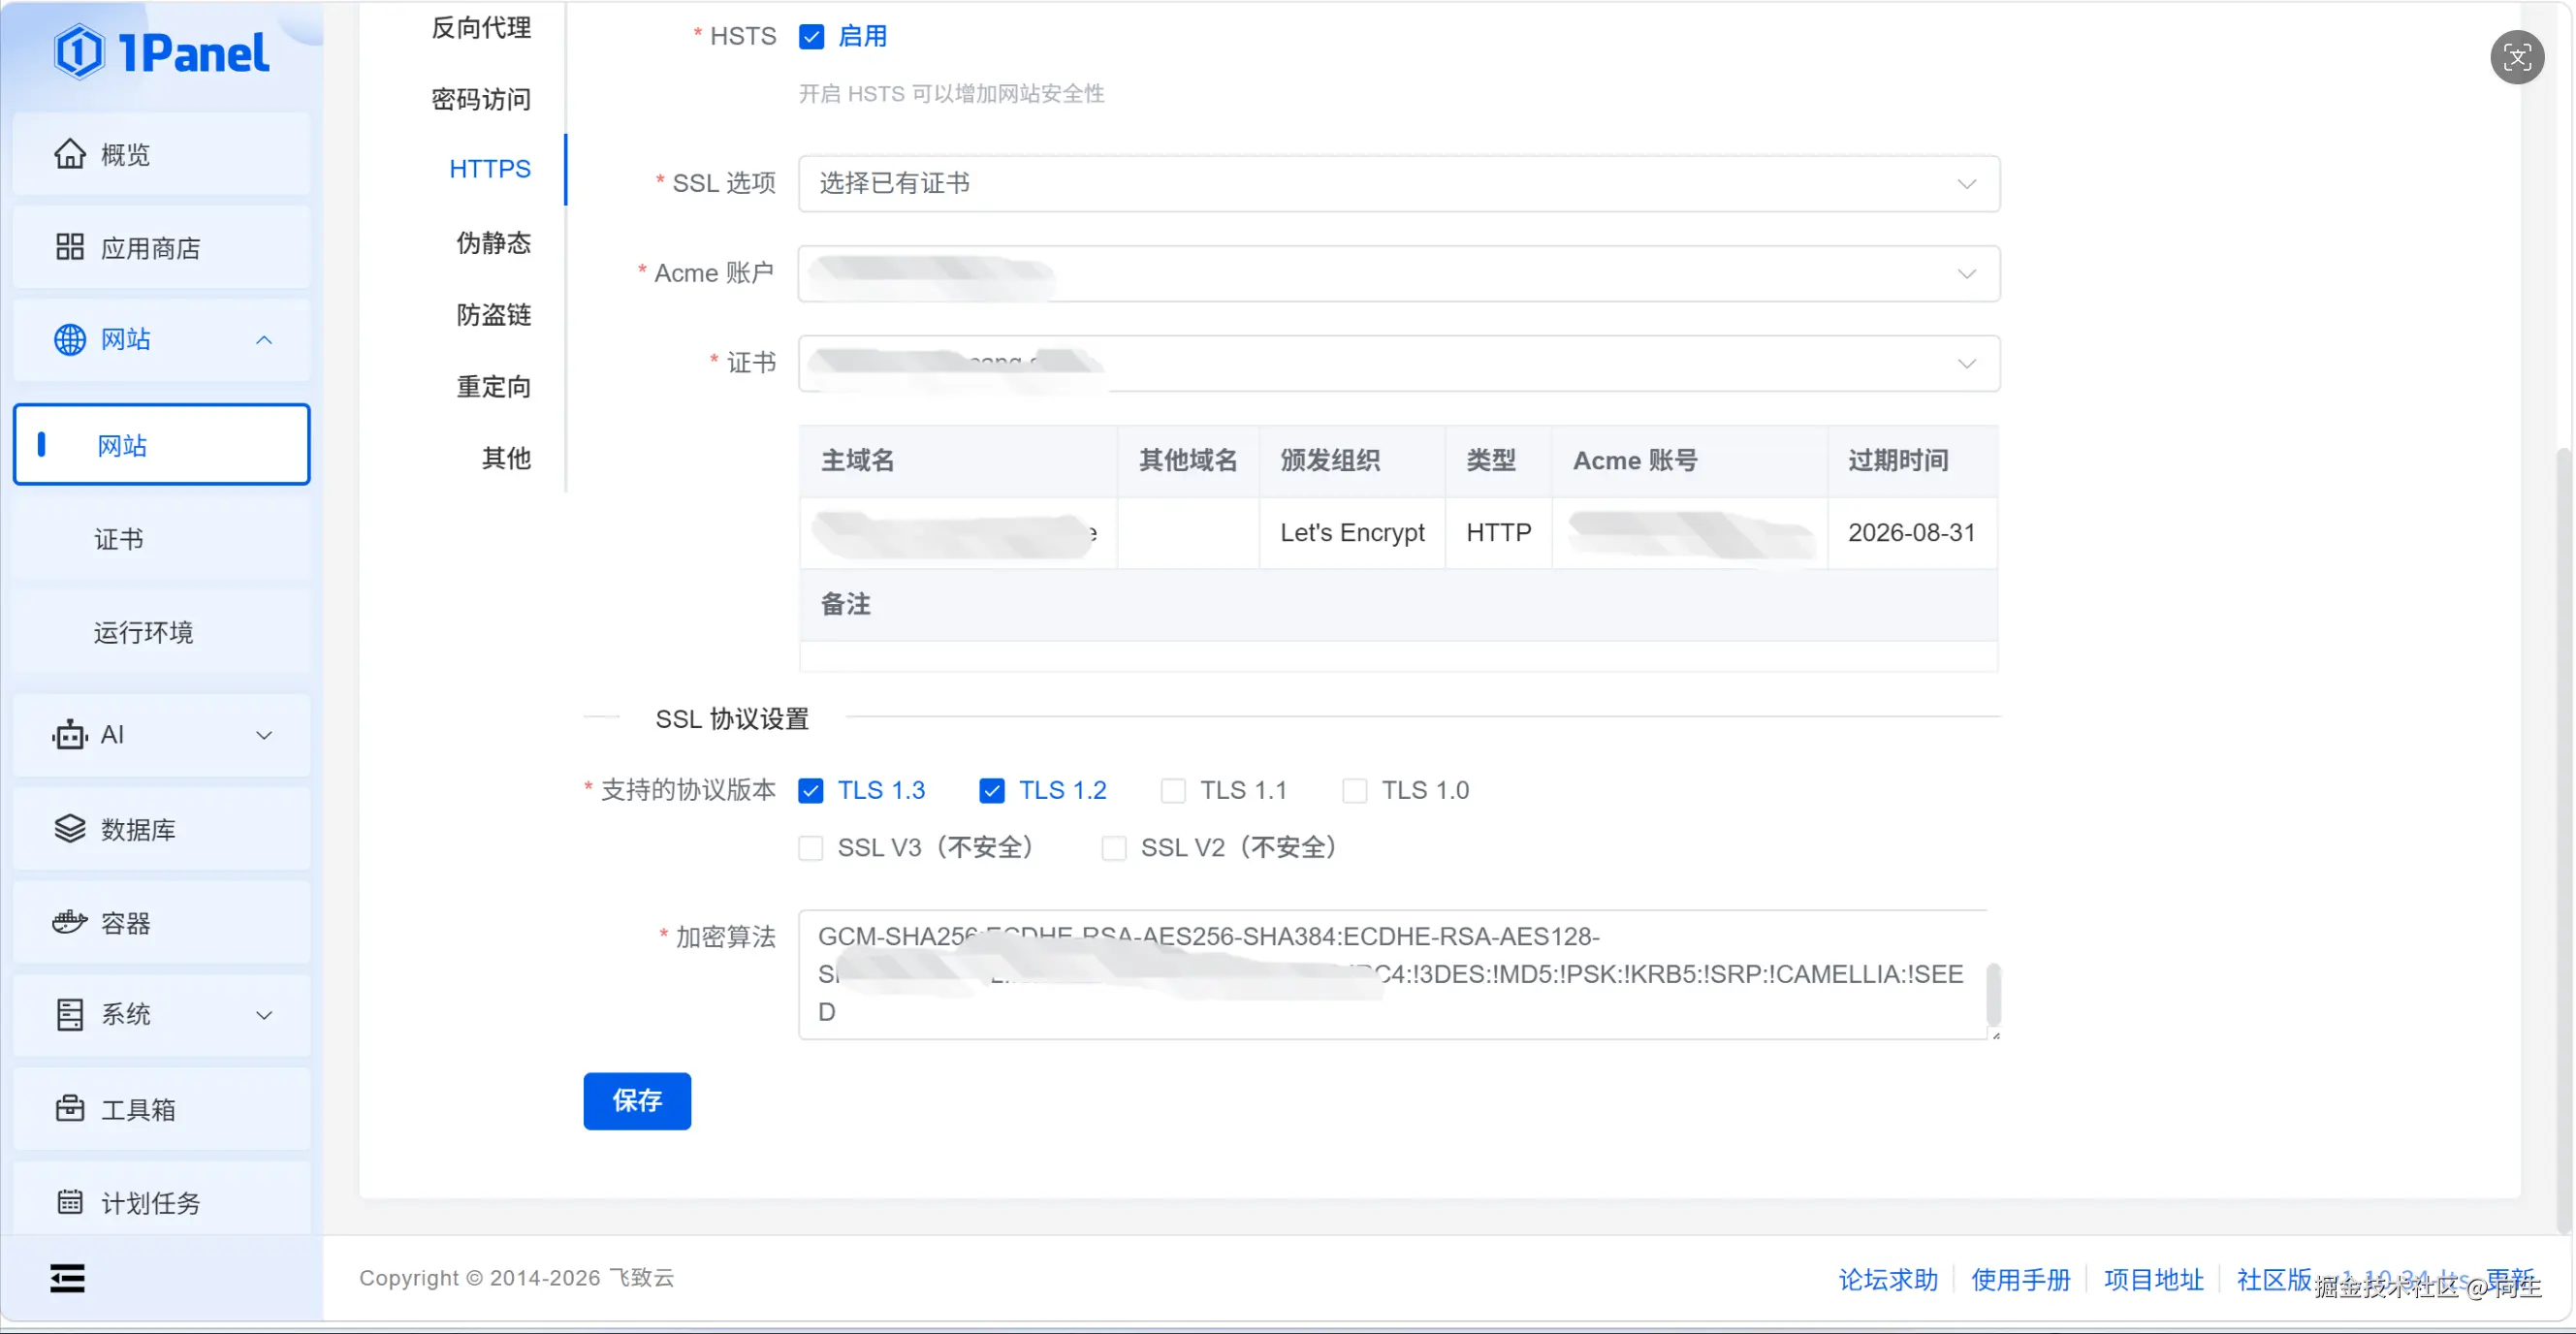Check the SSL V3（不安全）checkbox
Viewport: 2576px width, 1334px height.
point(811,848)
